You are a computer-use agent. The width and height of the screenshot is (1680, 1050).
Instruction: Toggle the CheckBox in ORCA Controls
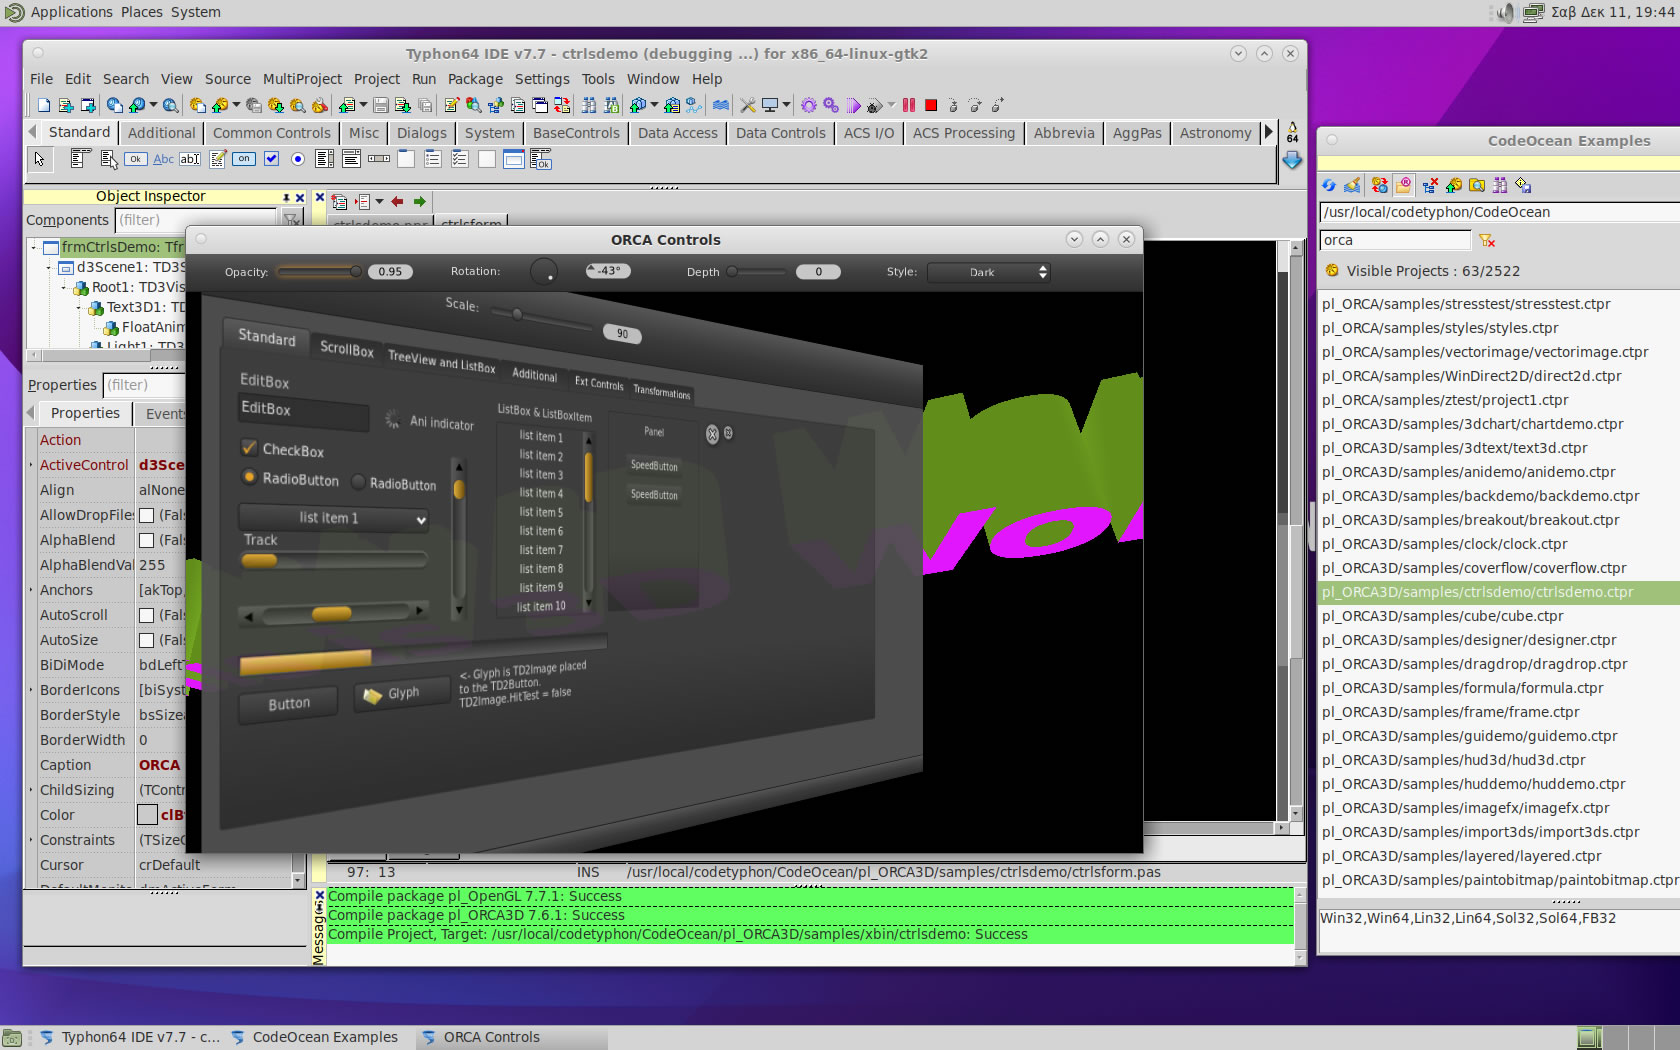249,448
